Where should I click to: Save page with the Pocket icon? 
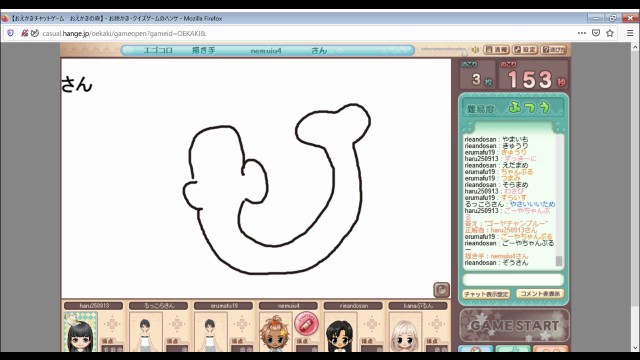click(596, 33)
